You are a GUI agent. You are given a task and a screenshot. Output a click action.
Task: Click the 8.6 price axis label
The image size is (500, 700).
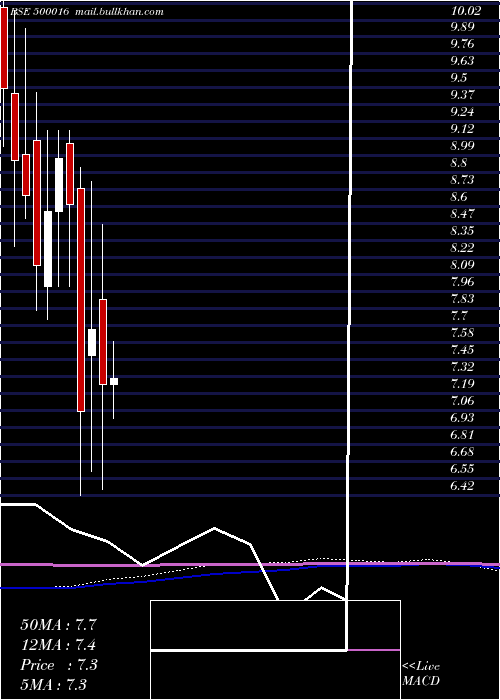tap(459, 196)
